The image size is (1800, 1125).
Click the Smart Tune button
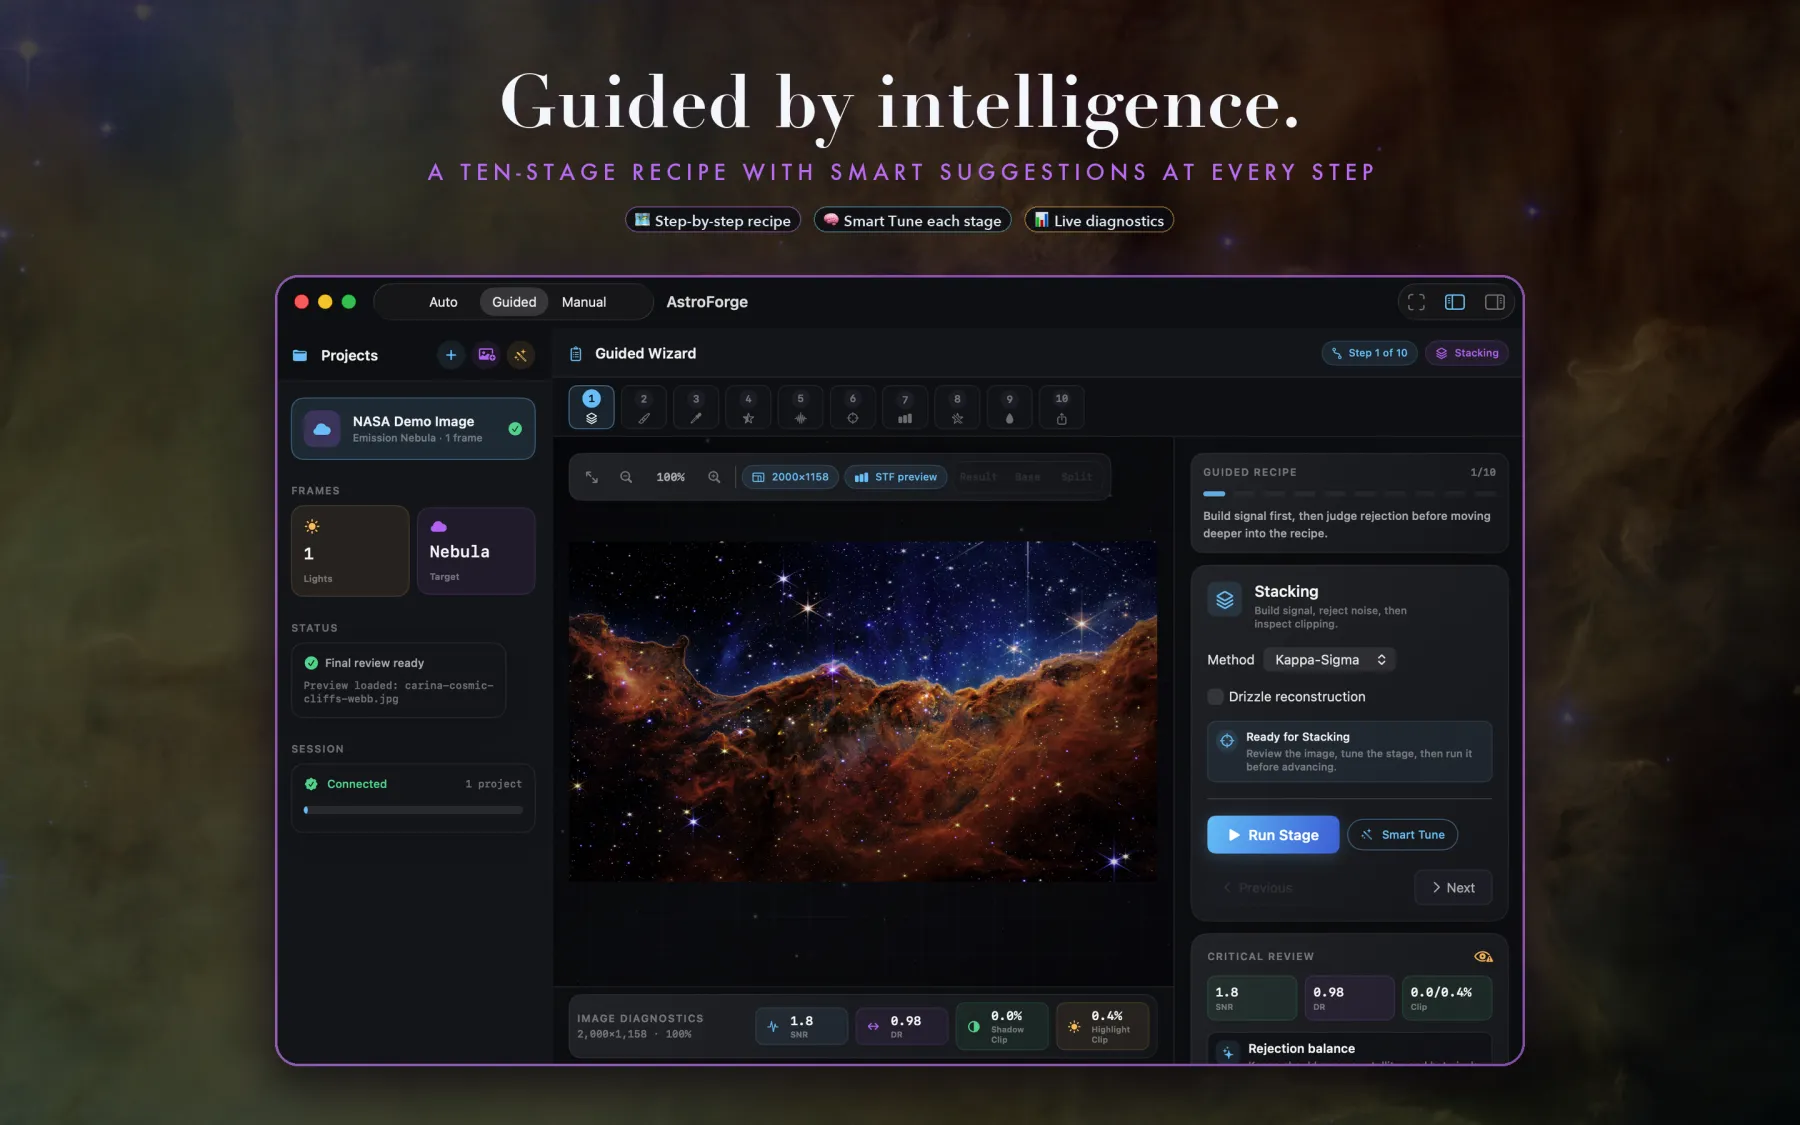(x=1402, y=835)
